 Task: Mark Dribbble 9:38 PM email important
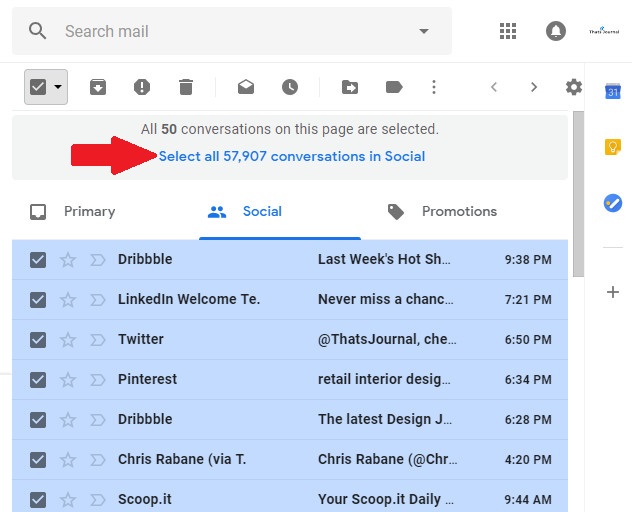(98, 260)
